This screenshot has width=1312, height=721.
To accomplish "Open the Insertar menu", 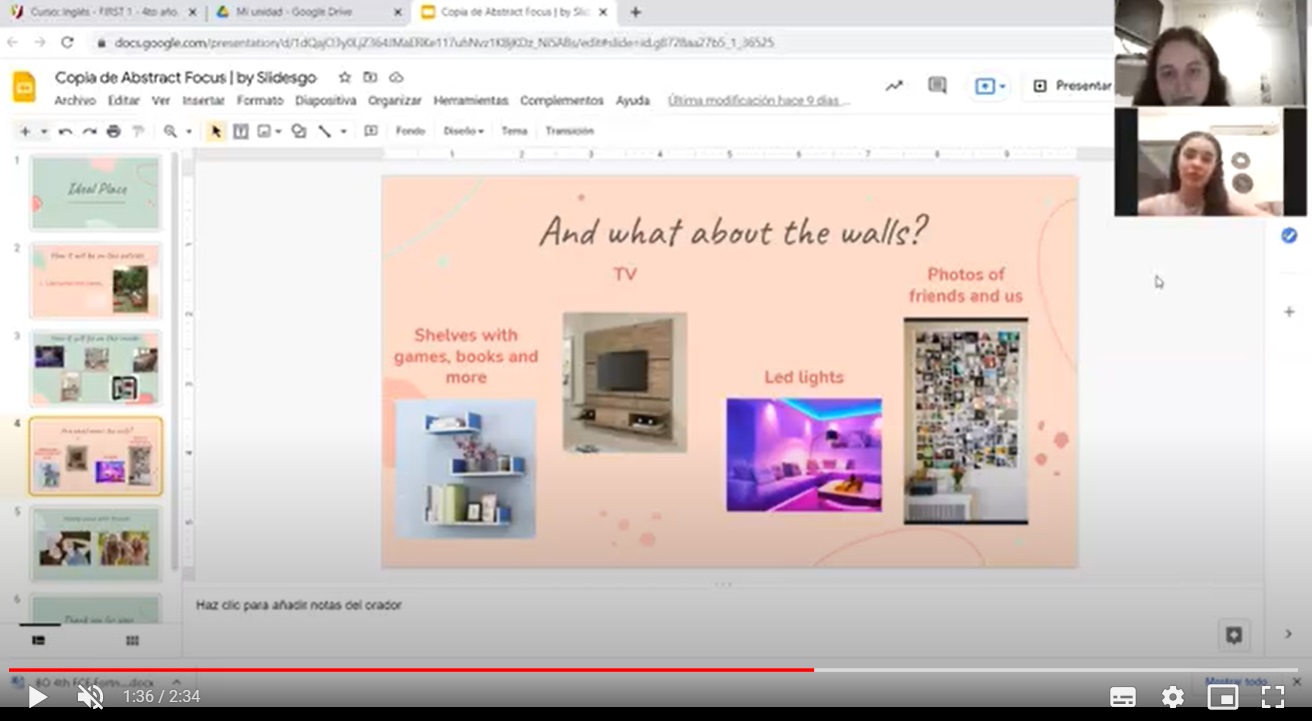I will point(203,101).
